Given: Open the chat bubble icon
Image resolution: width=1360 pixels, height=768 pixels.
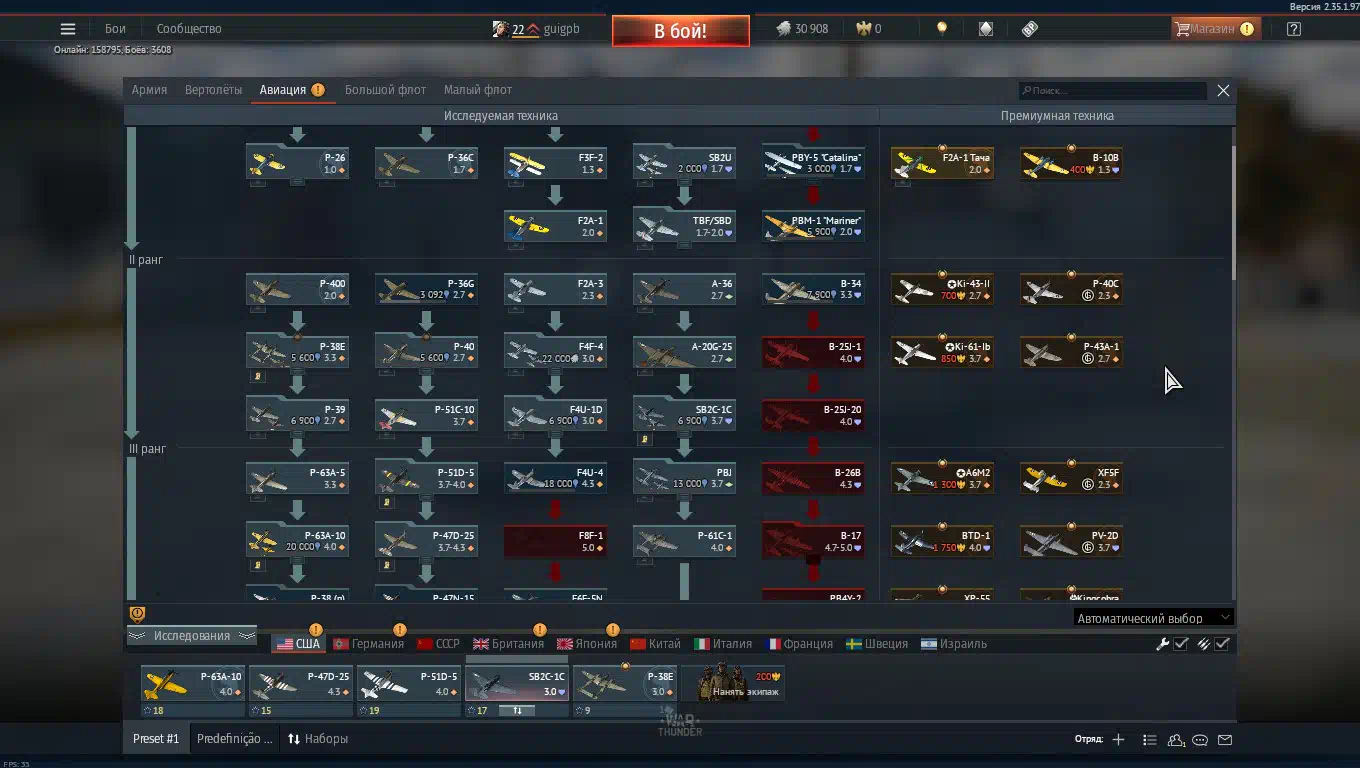Looking at the screenshot, I should coord(1200,740).
